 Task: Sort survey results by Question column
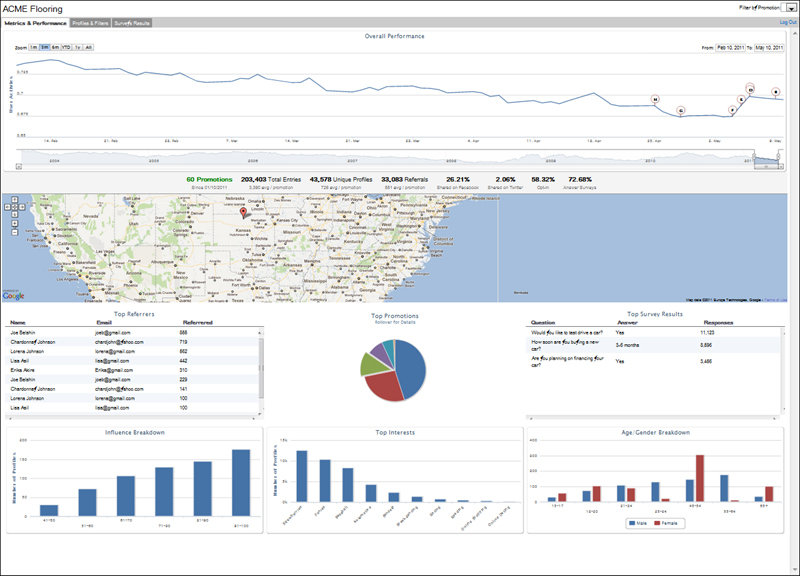[x=543, y=322]
